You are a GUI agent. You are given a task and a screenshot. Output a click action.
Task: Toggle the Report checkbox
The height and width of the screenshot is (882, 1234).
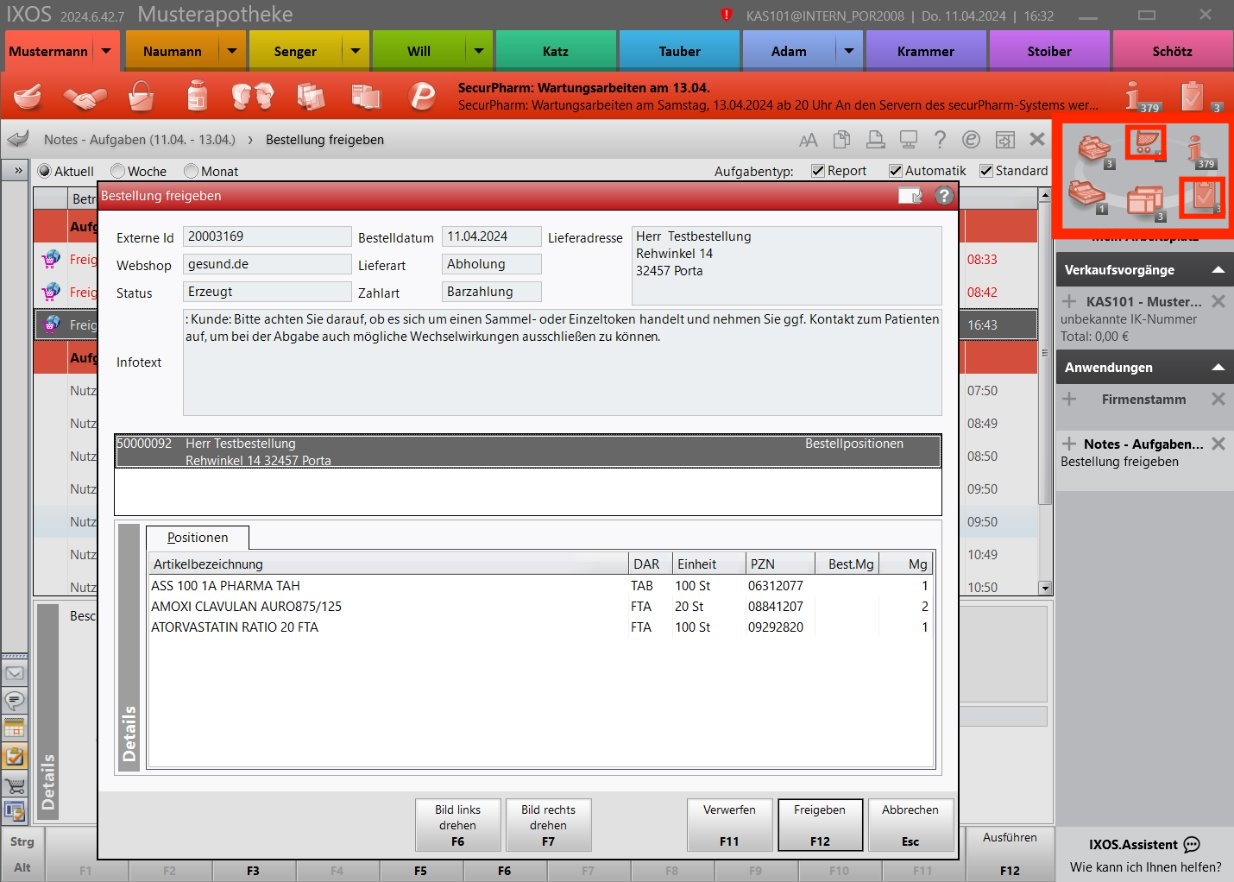tap(817, 171)
